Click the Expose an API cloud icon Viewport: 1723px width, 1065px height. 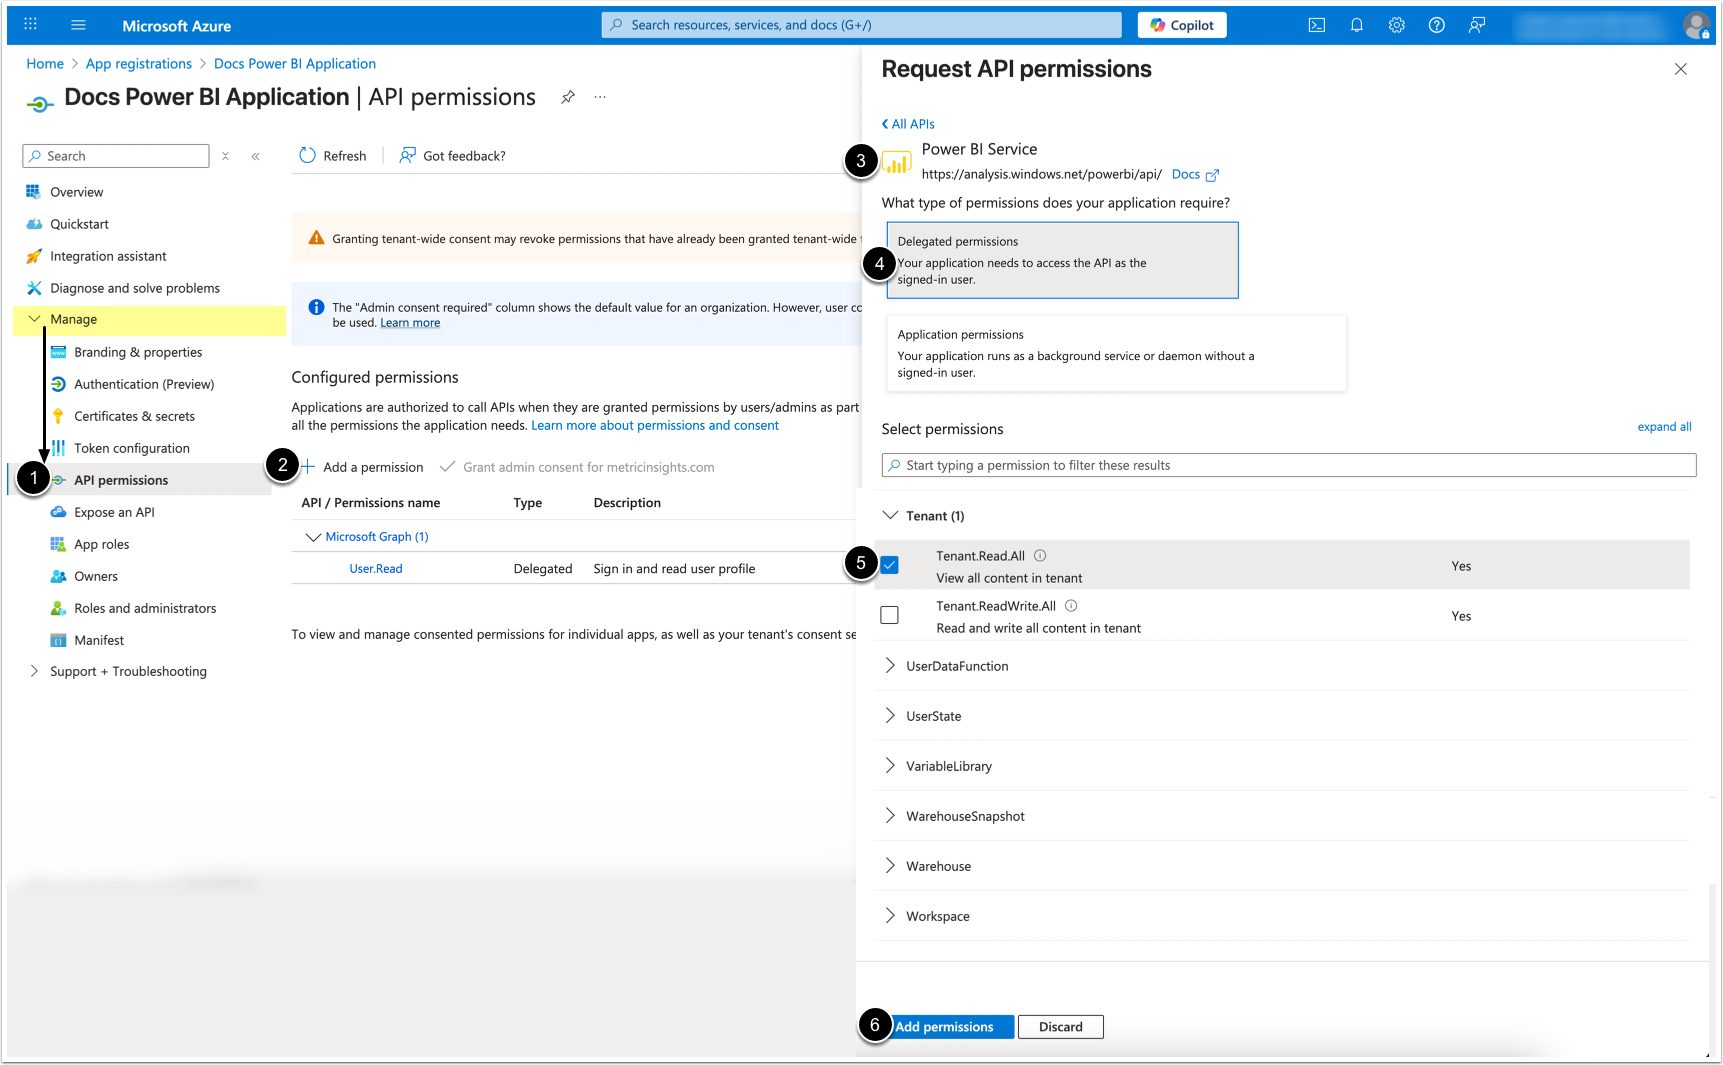click(58, 512)
